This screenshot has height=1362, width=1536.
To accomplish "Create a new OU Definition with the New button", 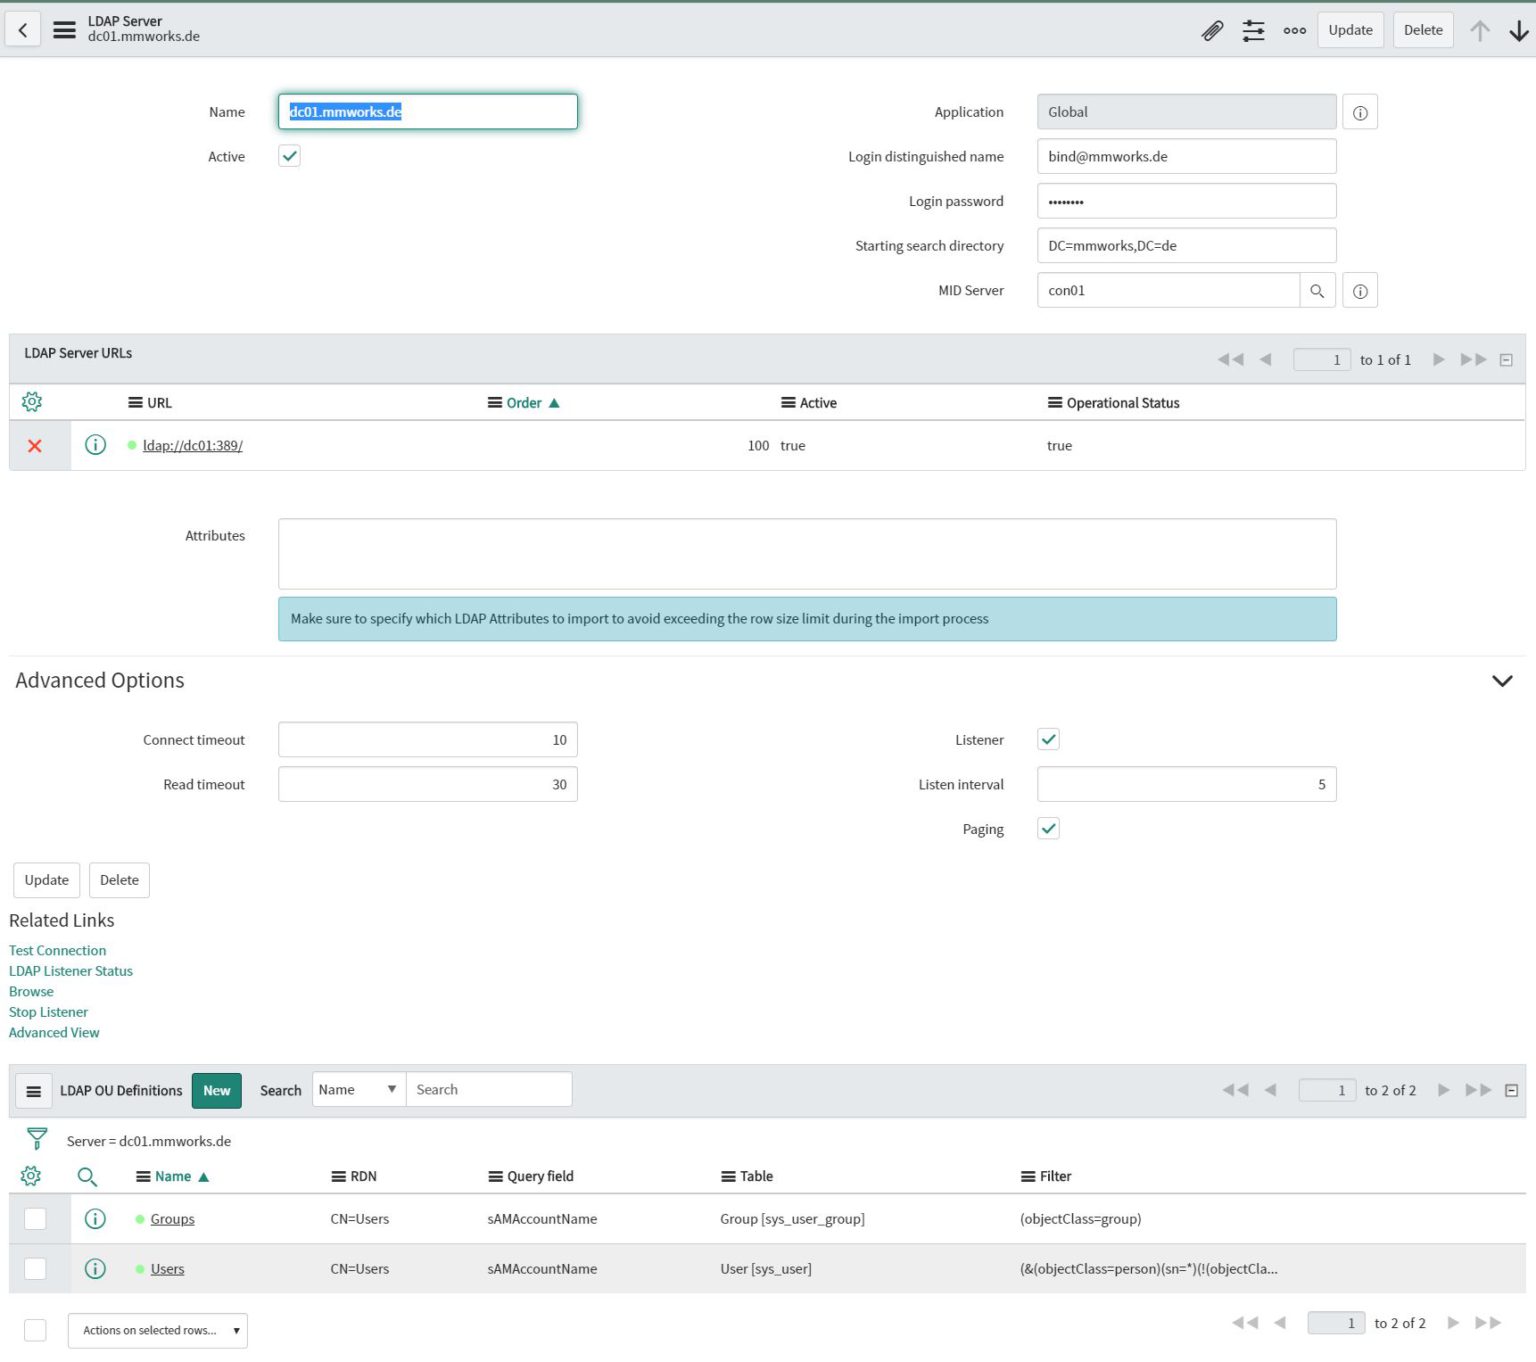I will pos(216,1090).
